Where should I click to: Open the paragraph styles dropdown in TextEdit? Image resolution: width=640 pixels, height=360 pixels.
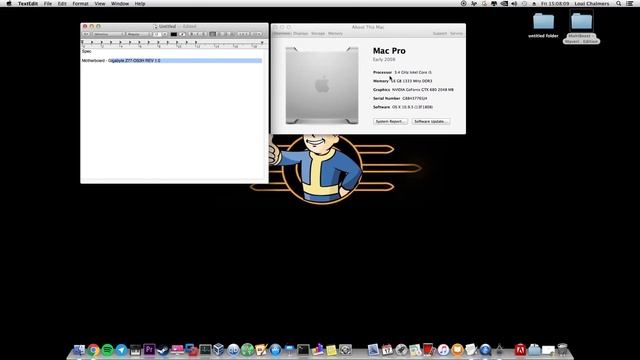tap(86, 34)
